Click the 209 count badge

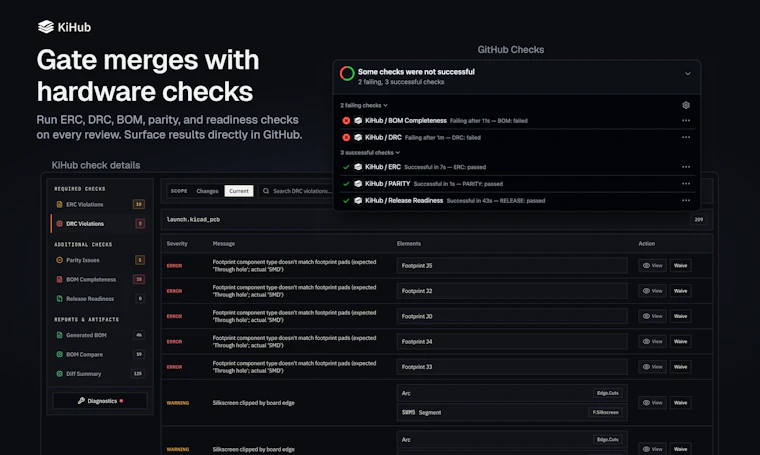698,220
